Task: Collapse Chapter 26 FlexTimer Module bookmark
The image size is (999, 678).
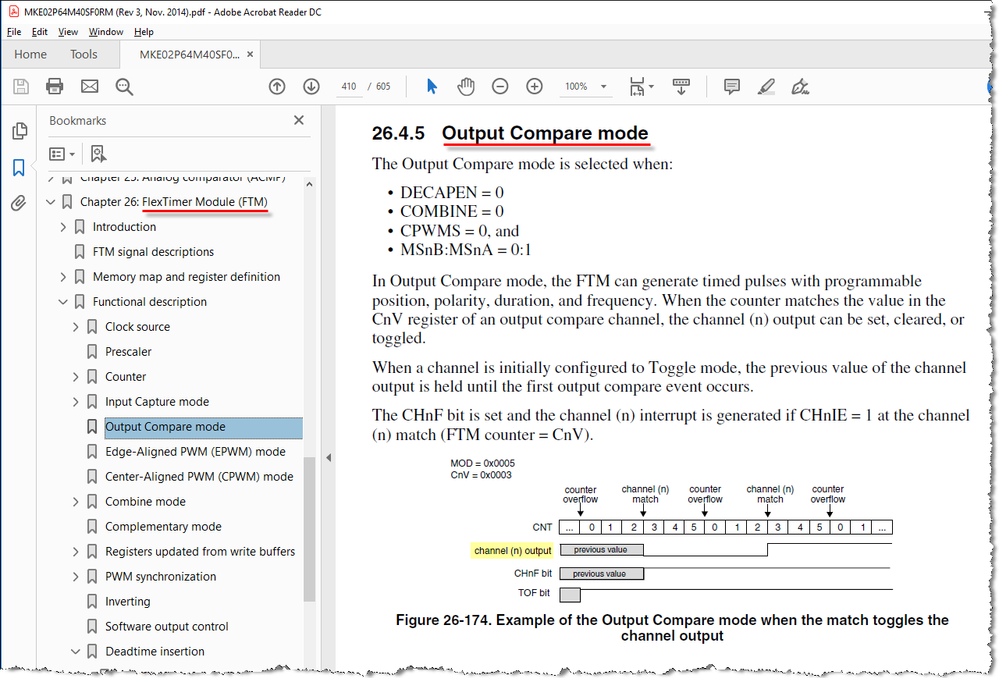Action: pyautogui.click(x=50, y=202)
